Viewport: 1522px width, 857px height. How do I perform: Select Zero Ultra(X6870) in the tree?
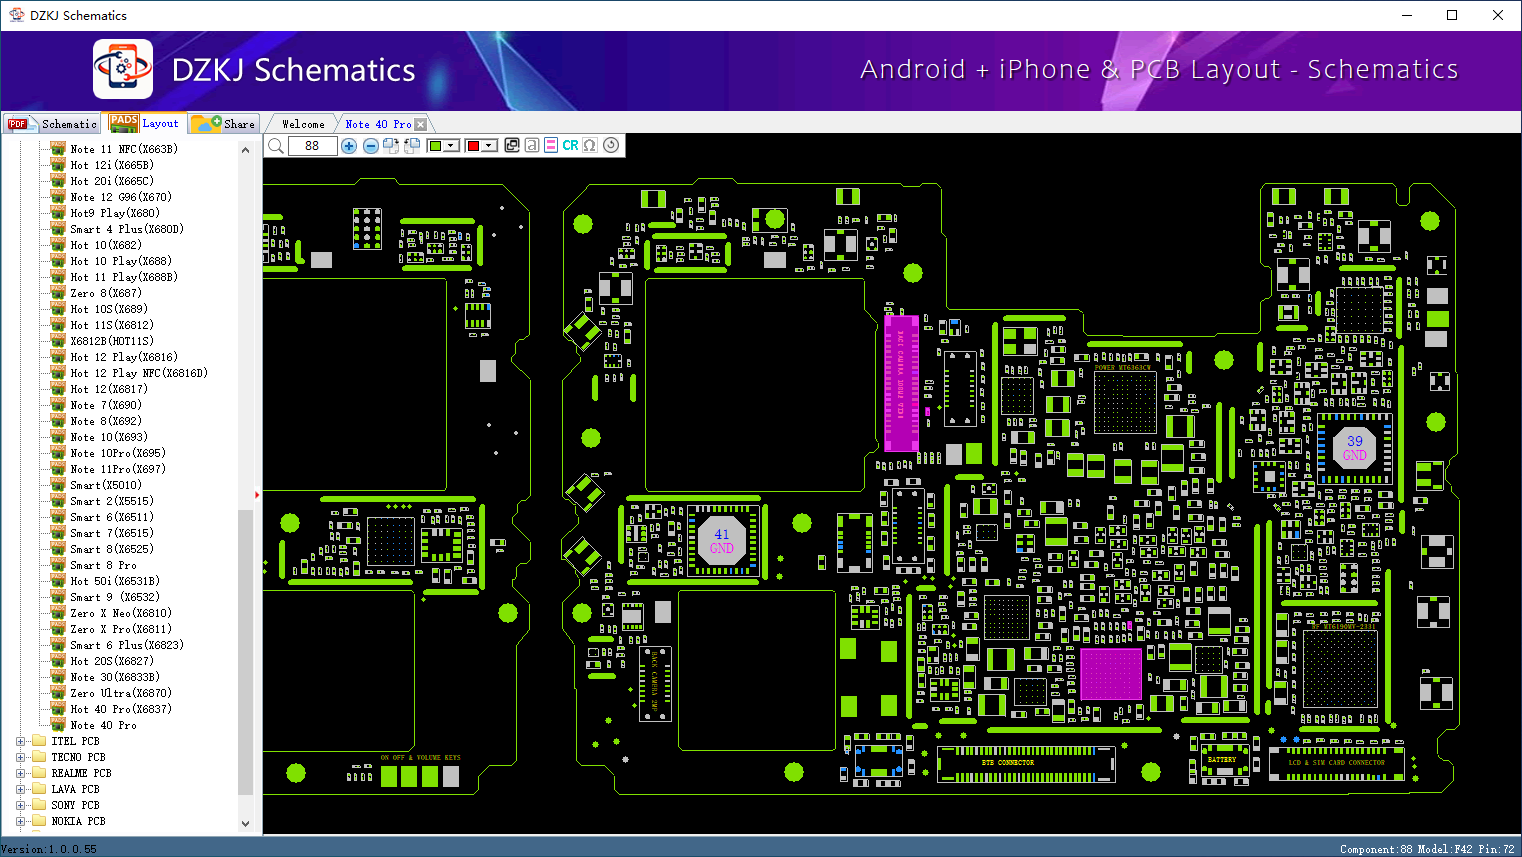[x=121, y=693]
